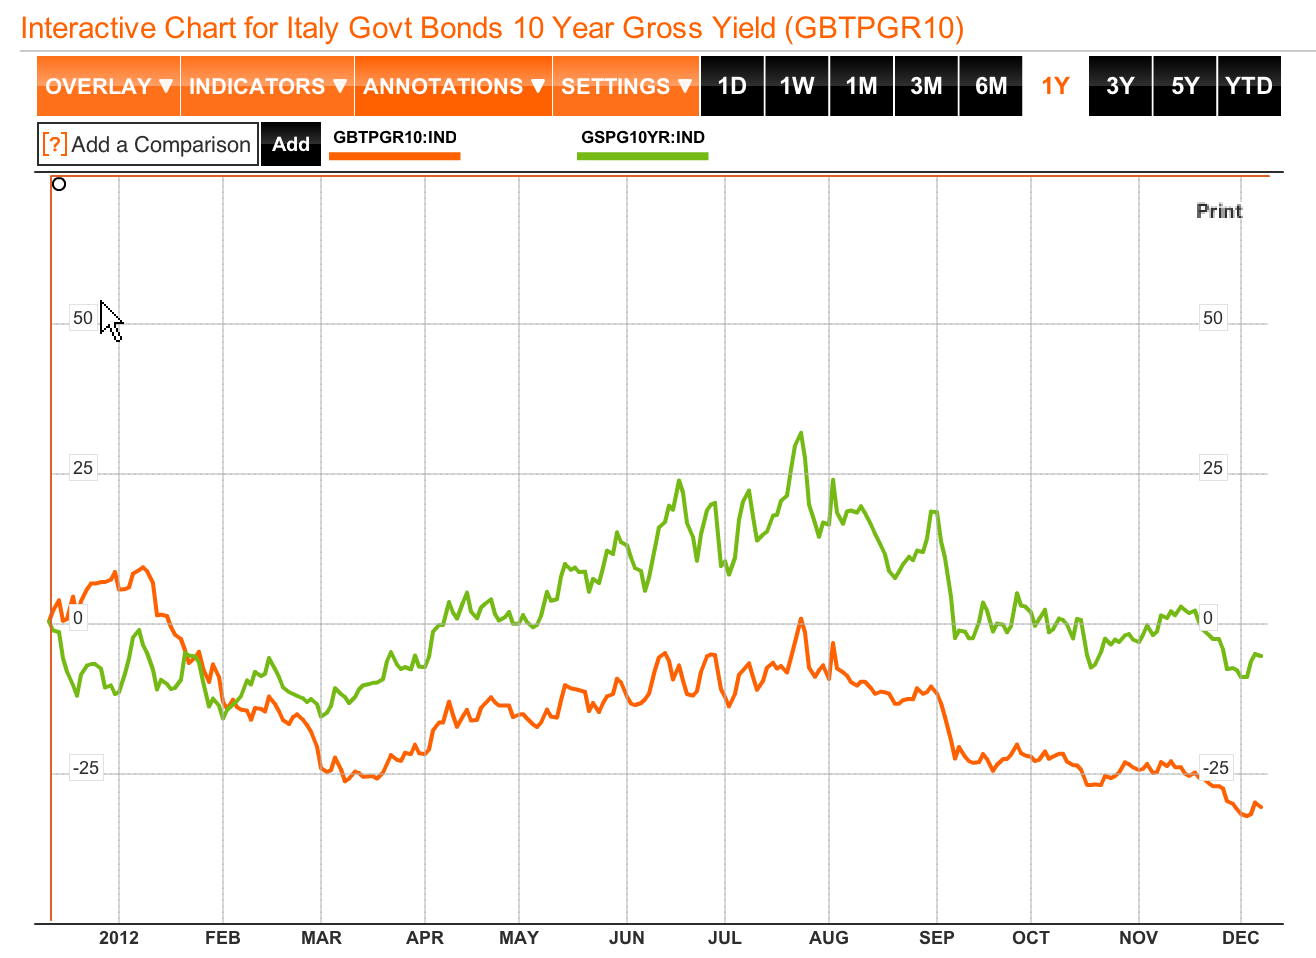Open the SETTINGS dropdown menu

point(626,86)
